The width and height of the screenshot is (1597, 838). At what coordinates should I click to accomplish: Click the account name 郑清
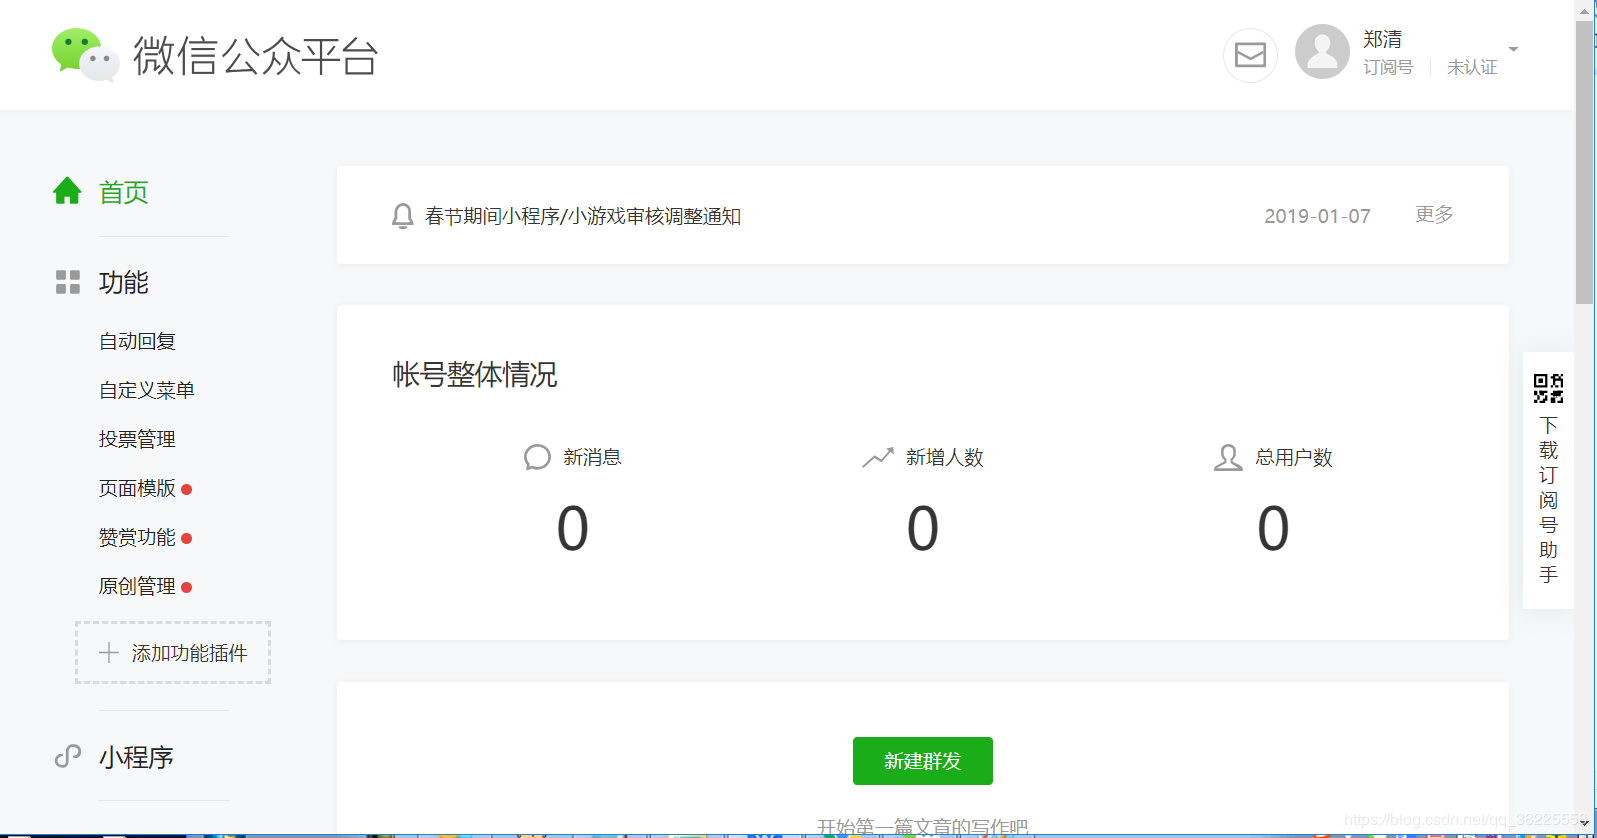tap(1382, 39)
